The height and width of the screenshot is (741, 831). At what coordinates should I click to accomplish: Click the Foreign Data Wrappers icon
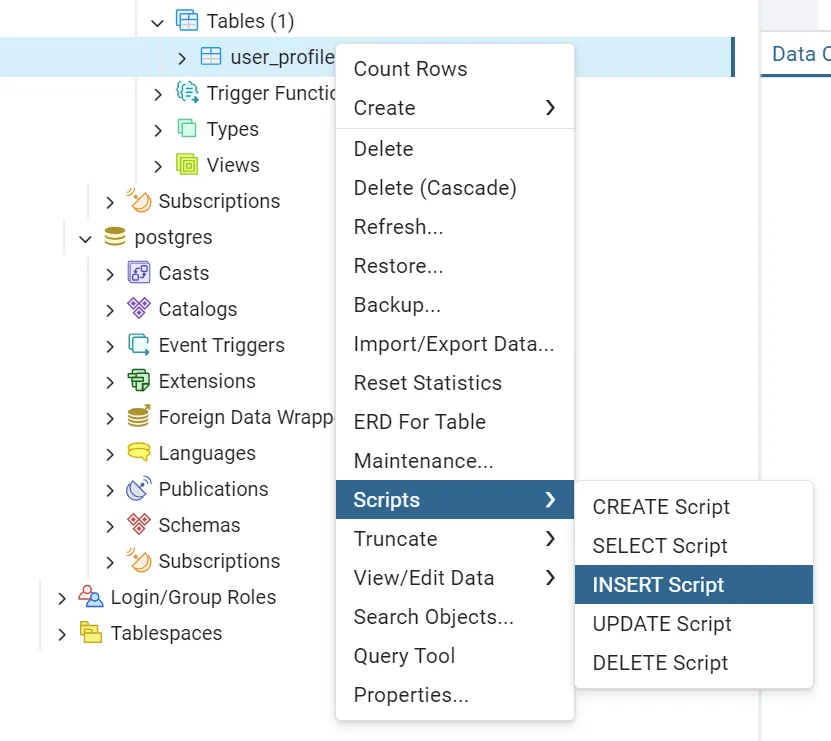tap(139, 416)
